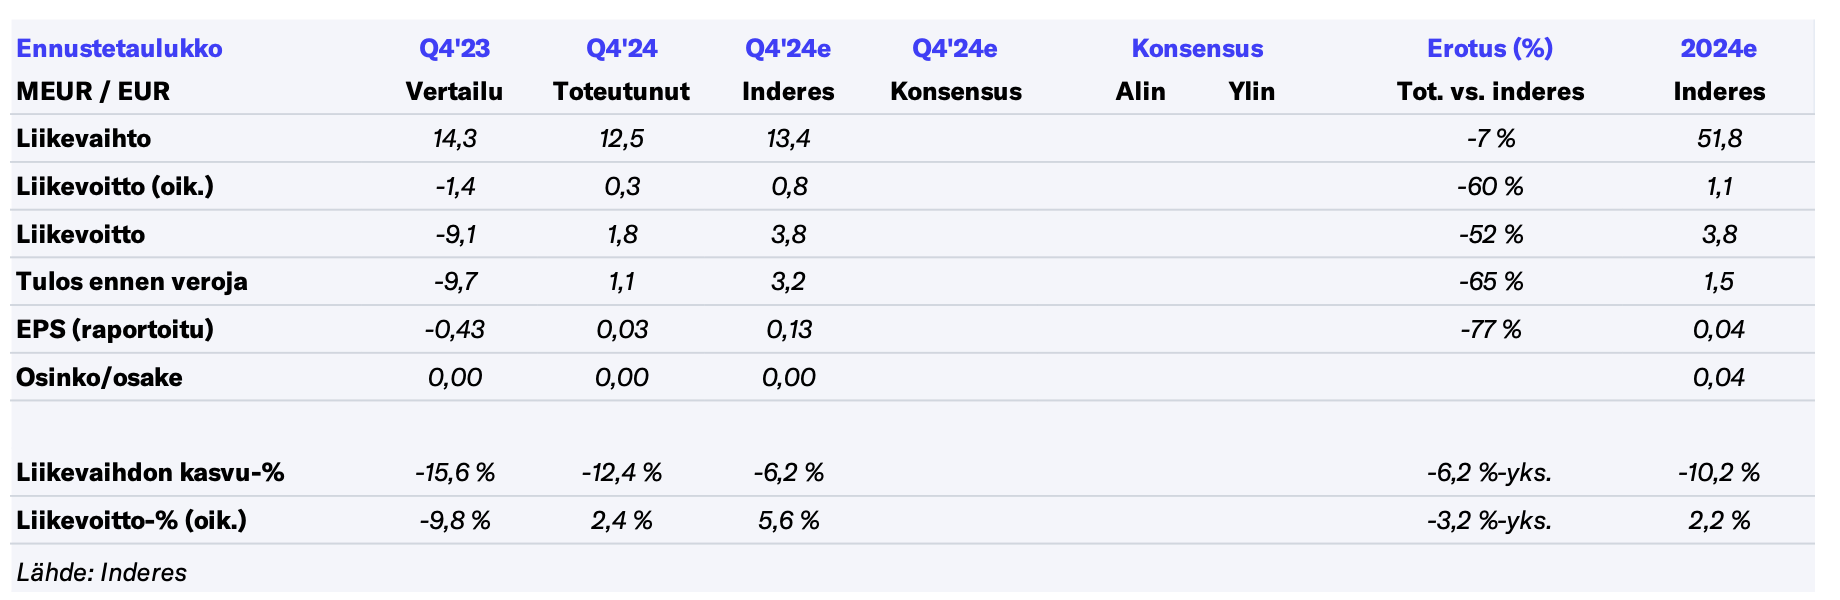Select the Alin subheader
The height and width of the screenshot is (600, 1840).
[x=1140, y=92]
